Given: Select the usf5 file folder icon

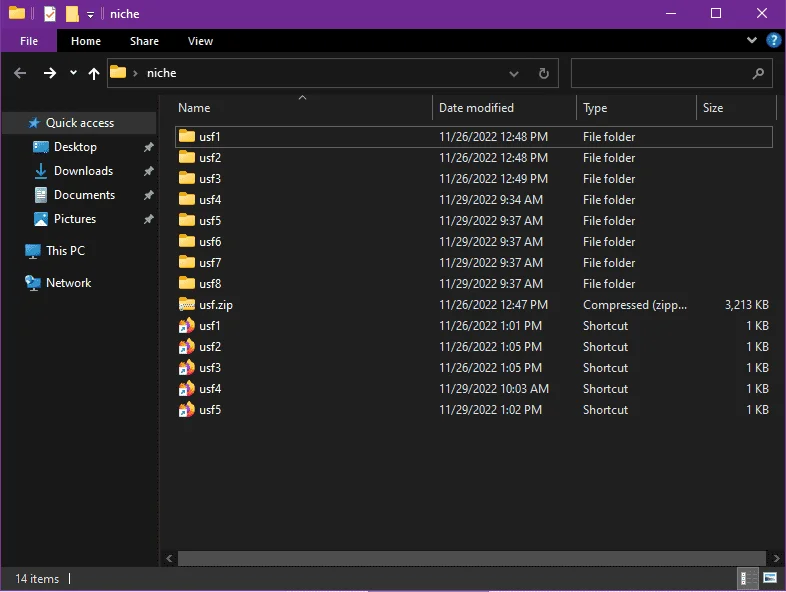Looking at the screenshot, I should pyautogui.click(x=186, y=221).
